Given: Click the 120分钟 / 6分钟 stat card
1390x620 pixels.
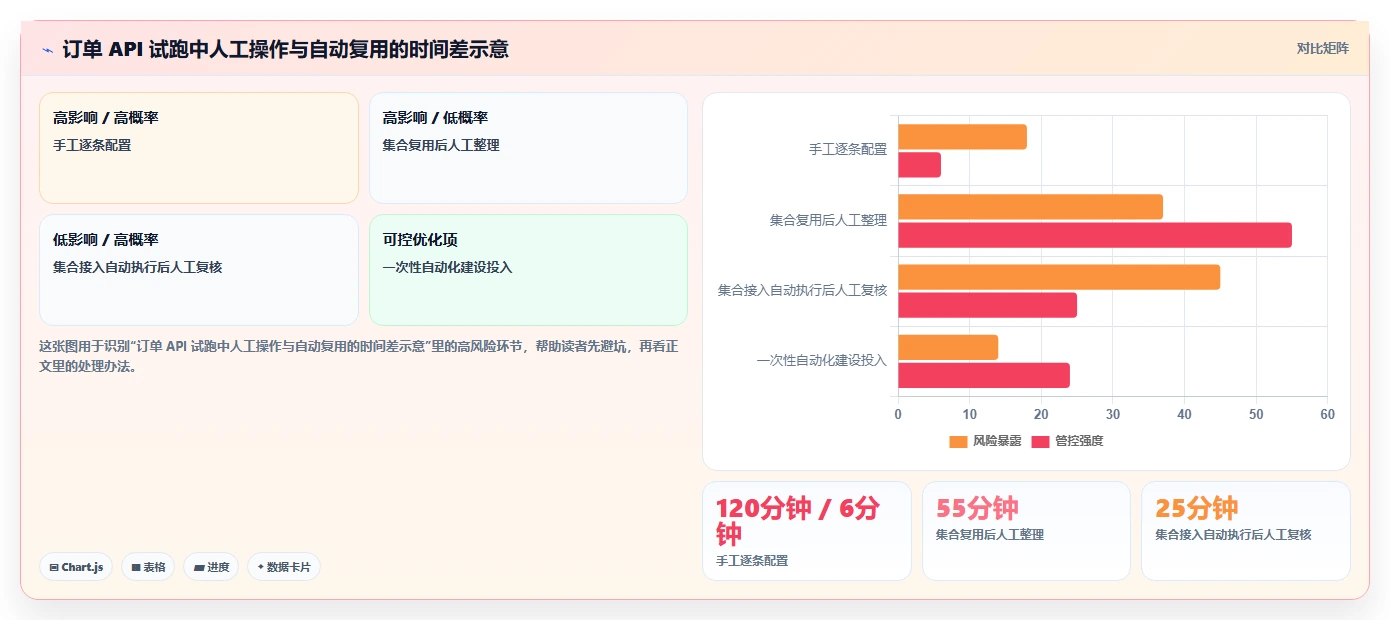Looking at the screenshot, I should pos(807,531).
